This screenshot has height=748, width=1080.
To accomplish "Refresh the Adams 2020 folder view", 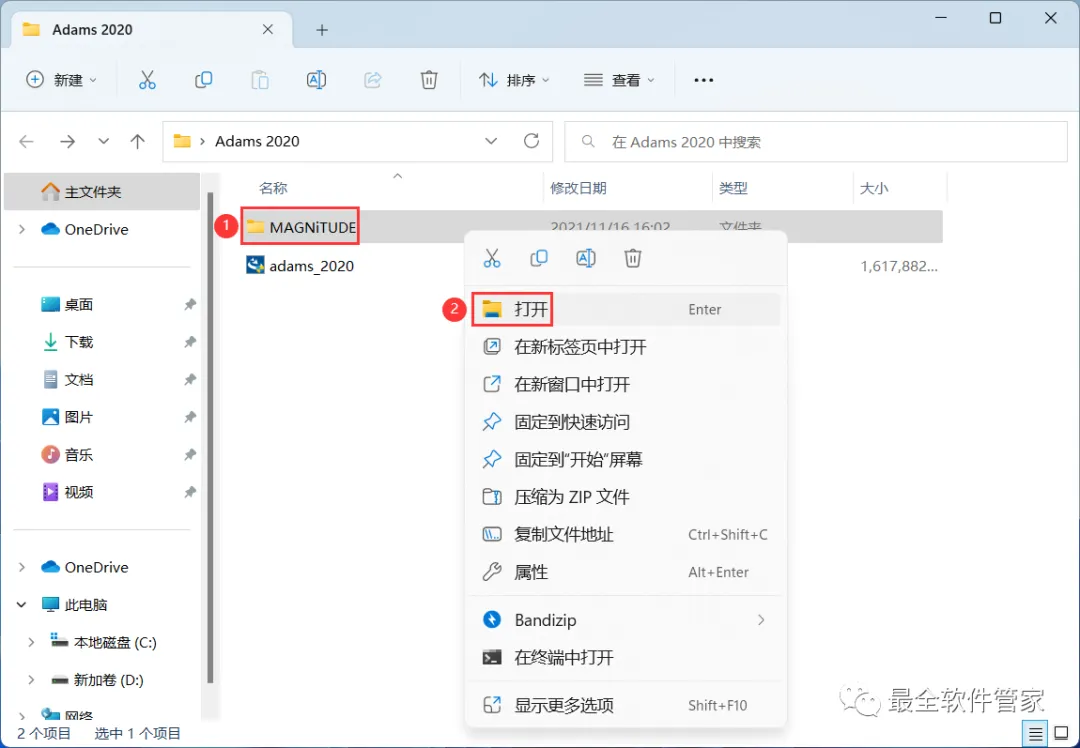I will (x=531, y=141).
